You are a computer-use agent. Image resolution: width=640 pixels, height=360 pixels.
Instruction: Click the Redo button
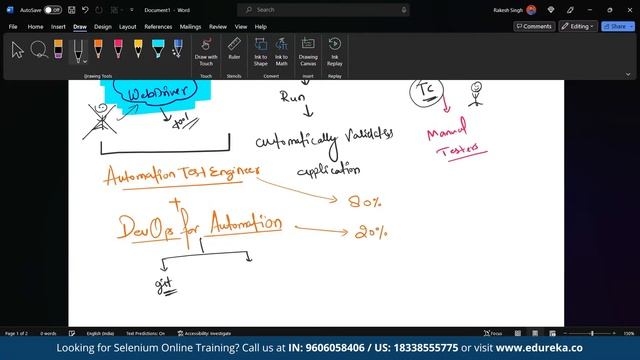[x=99, y=10]
